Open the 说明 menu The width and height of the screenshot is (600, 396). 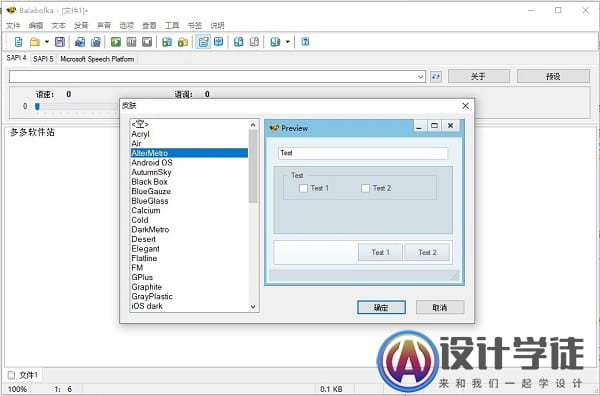217,25
